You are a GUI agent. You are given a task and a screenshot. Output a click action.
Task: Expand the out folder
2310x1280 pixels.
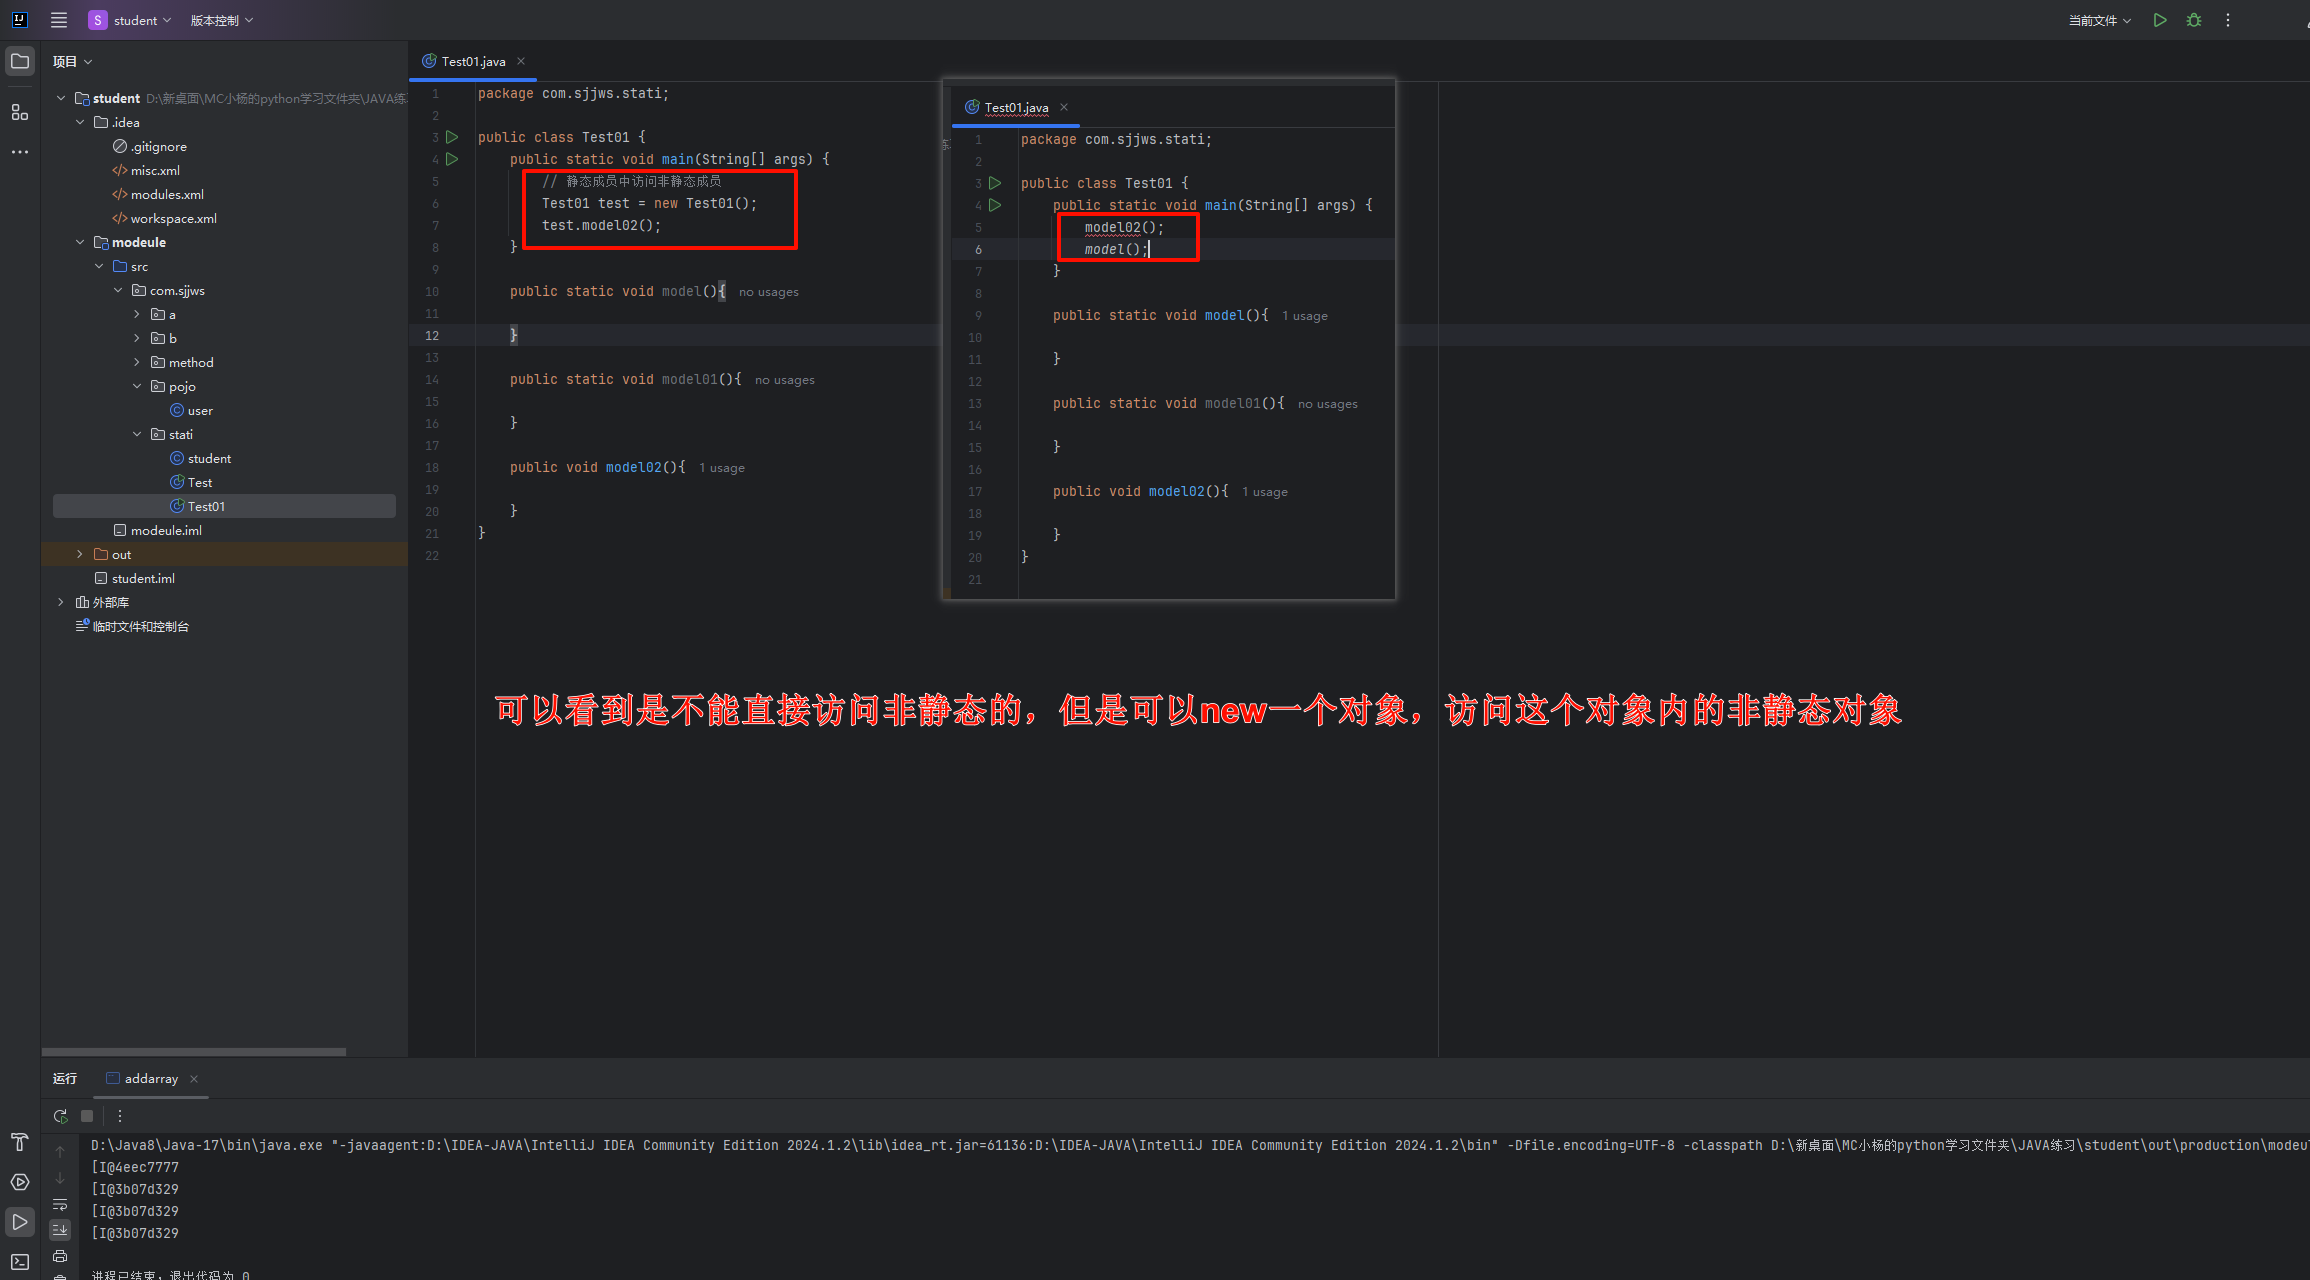click(x=80, y=554)
